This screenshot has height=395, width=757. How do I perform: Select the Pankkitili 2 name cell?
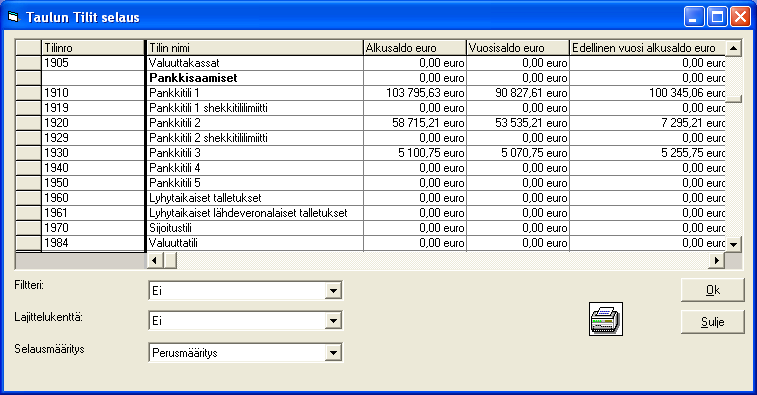pyautogui.click(x=254, y=123)
